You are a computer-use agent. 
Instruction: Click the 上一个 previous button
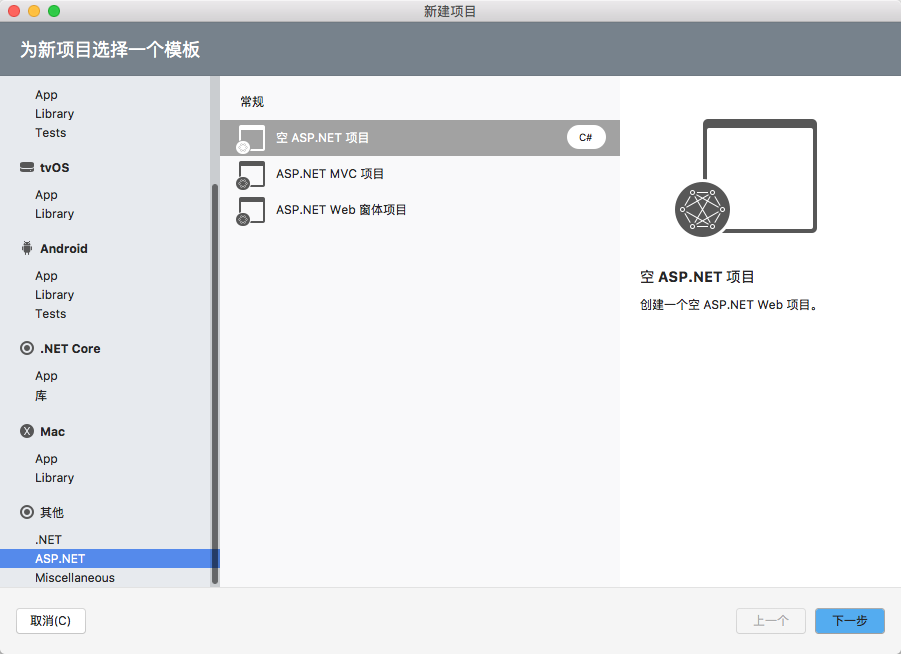[771, 621]
